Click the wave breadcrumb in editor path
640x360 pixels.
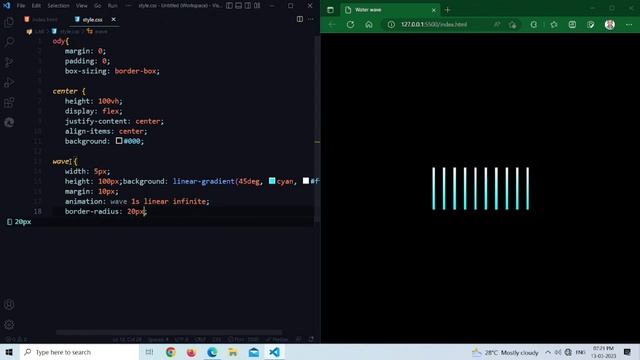(98, 31)
